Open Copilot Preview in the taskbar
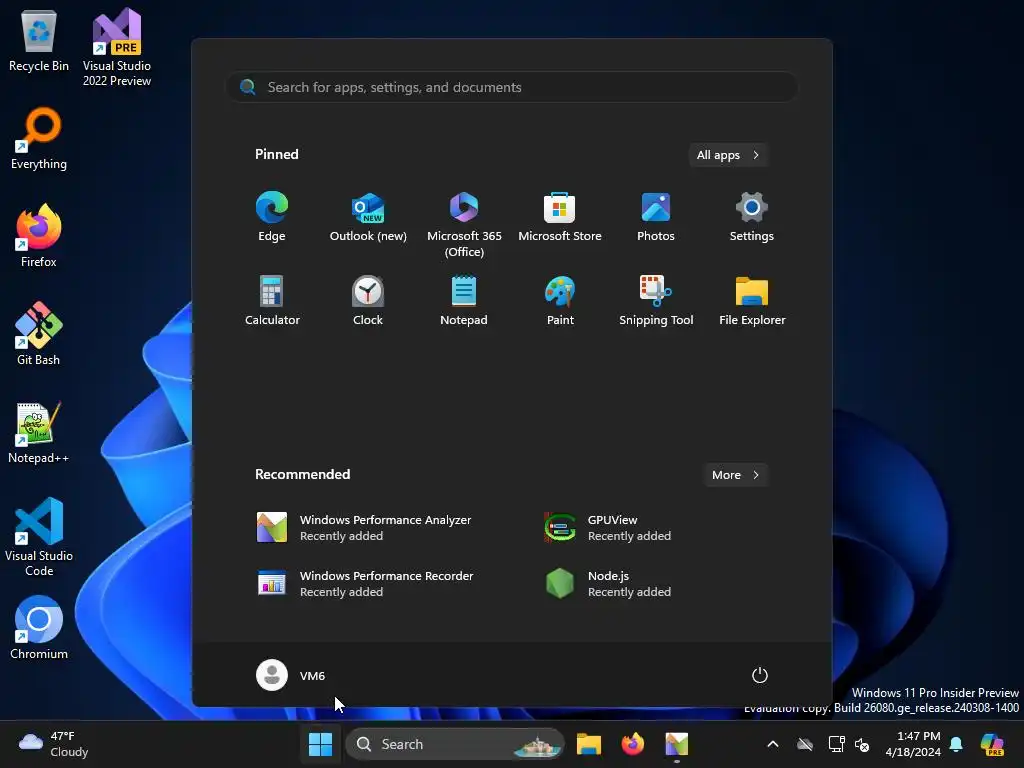The height and width of the screenshot is (768, 1024). (x=993, y=744)
